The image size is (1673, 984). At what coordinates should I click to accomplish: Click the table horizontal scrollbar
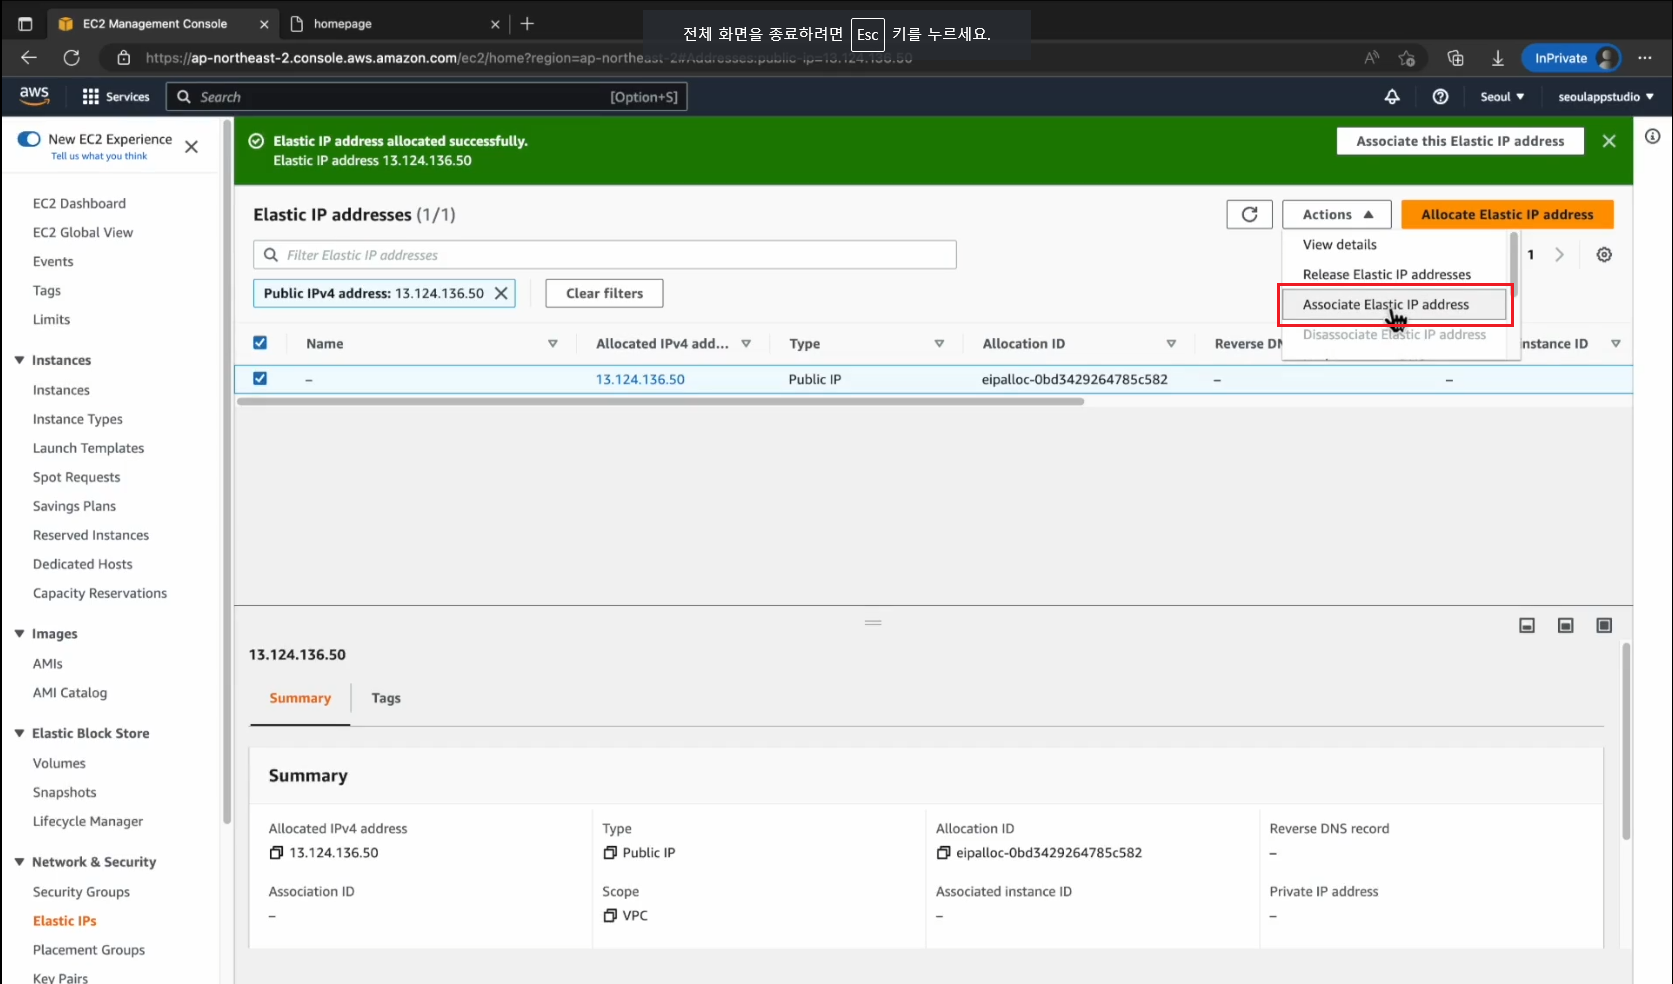click(x=660, y=402)
